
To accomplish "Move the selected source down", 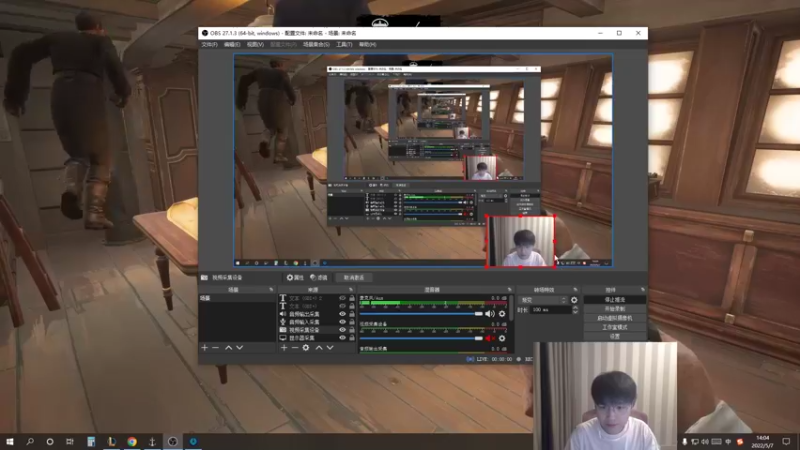I will (330, 347).
